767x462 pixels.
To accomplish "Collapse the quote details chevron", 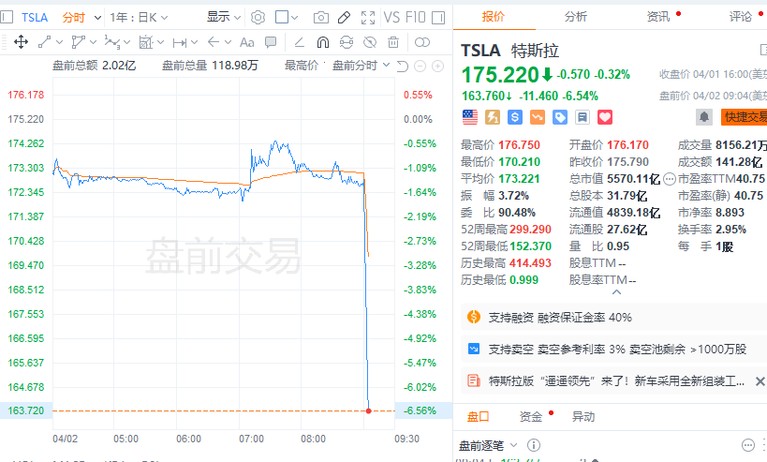I will click(x=617, y=291).
